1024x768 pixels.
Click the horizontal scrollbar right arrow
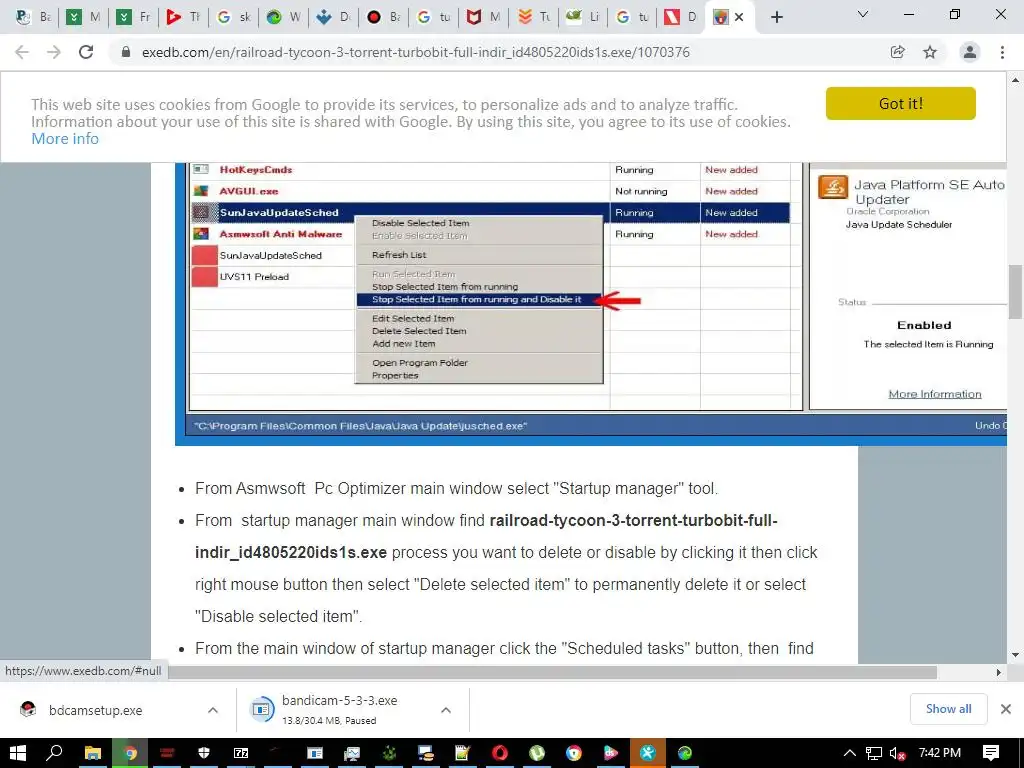click(x=999, y=672)
